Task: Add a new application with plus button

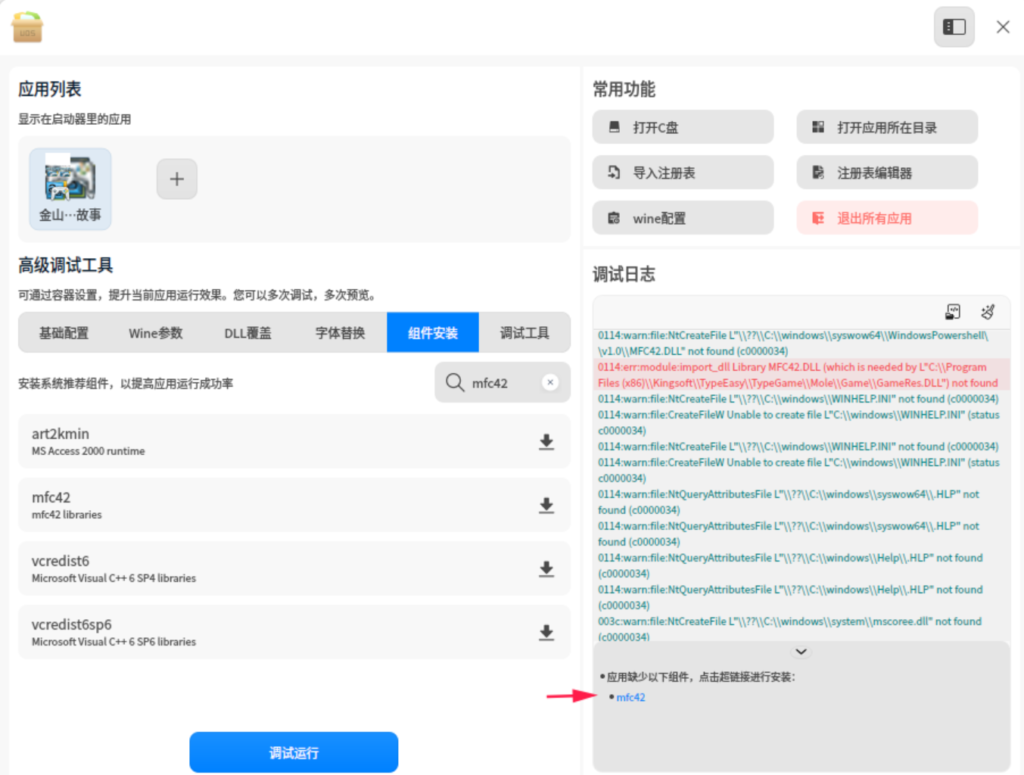Action: tap(177, 179)
